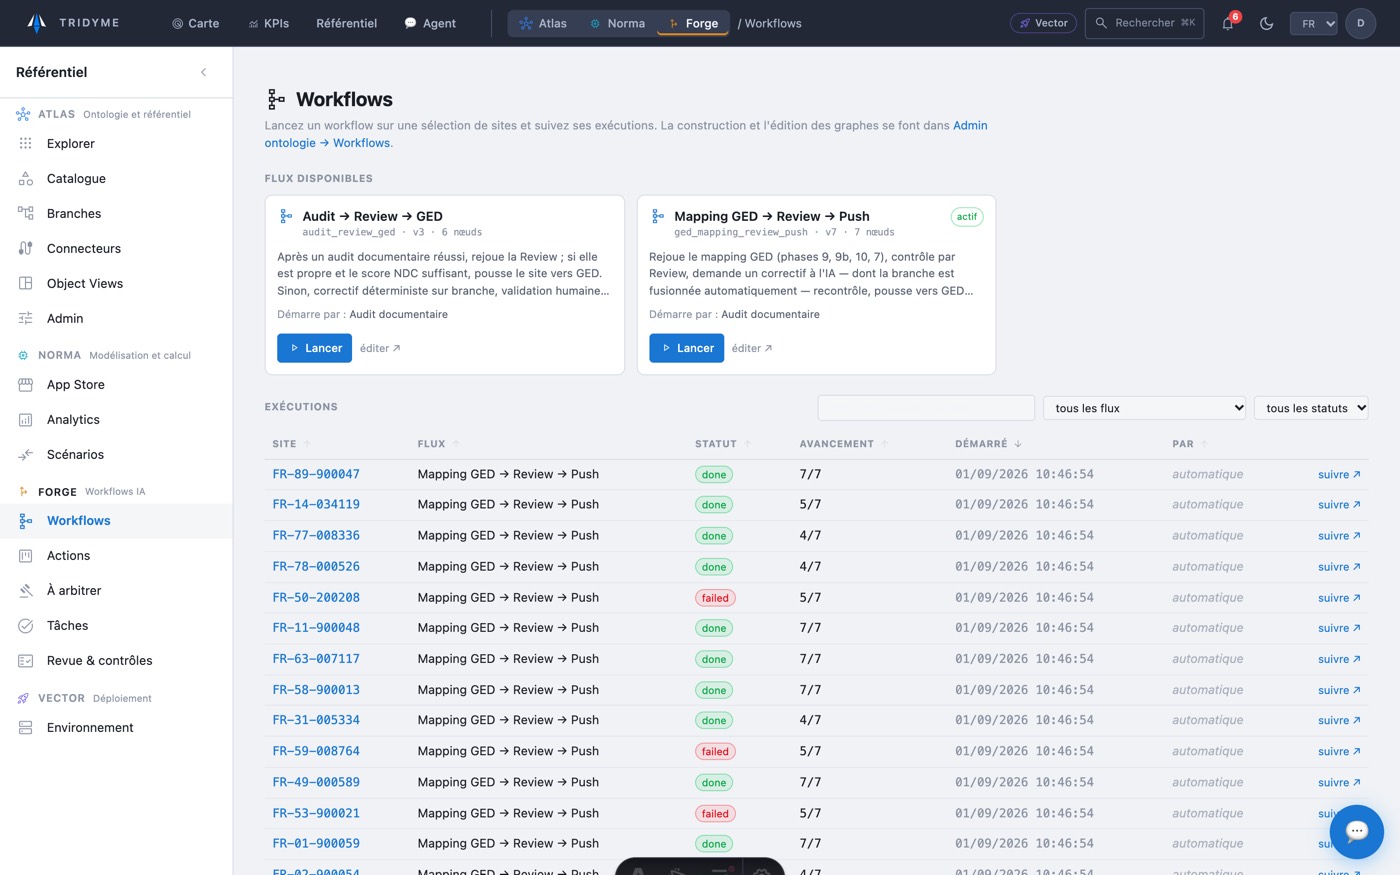Open site FR-59-008764

click(316, 751)
